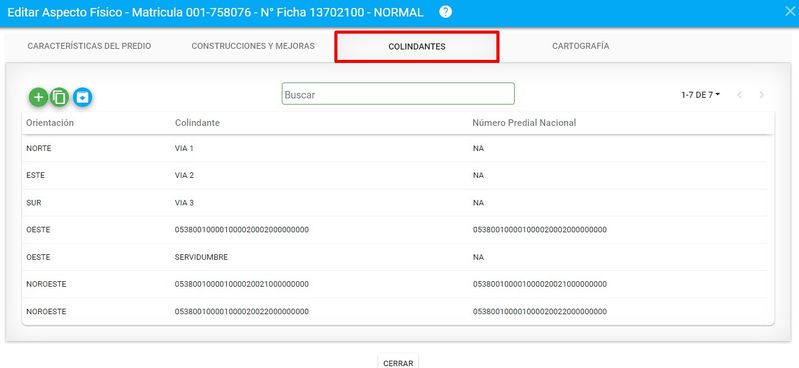Sort by Colindante column header

[x=197, y=123]
